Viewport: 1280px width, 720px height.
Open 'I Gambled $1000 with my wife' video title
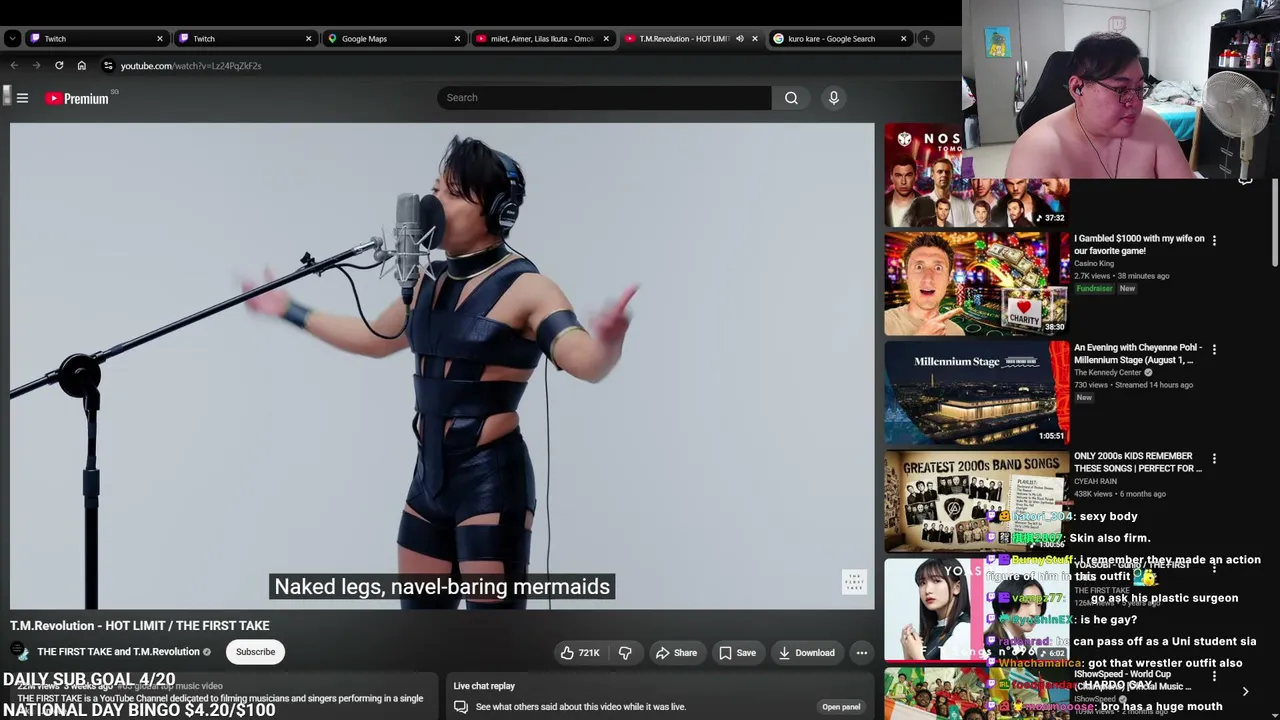point(1139,245)
